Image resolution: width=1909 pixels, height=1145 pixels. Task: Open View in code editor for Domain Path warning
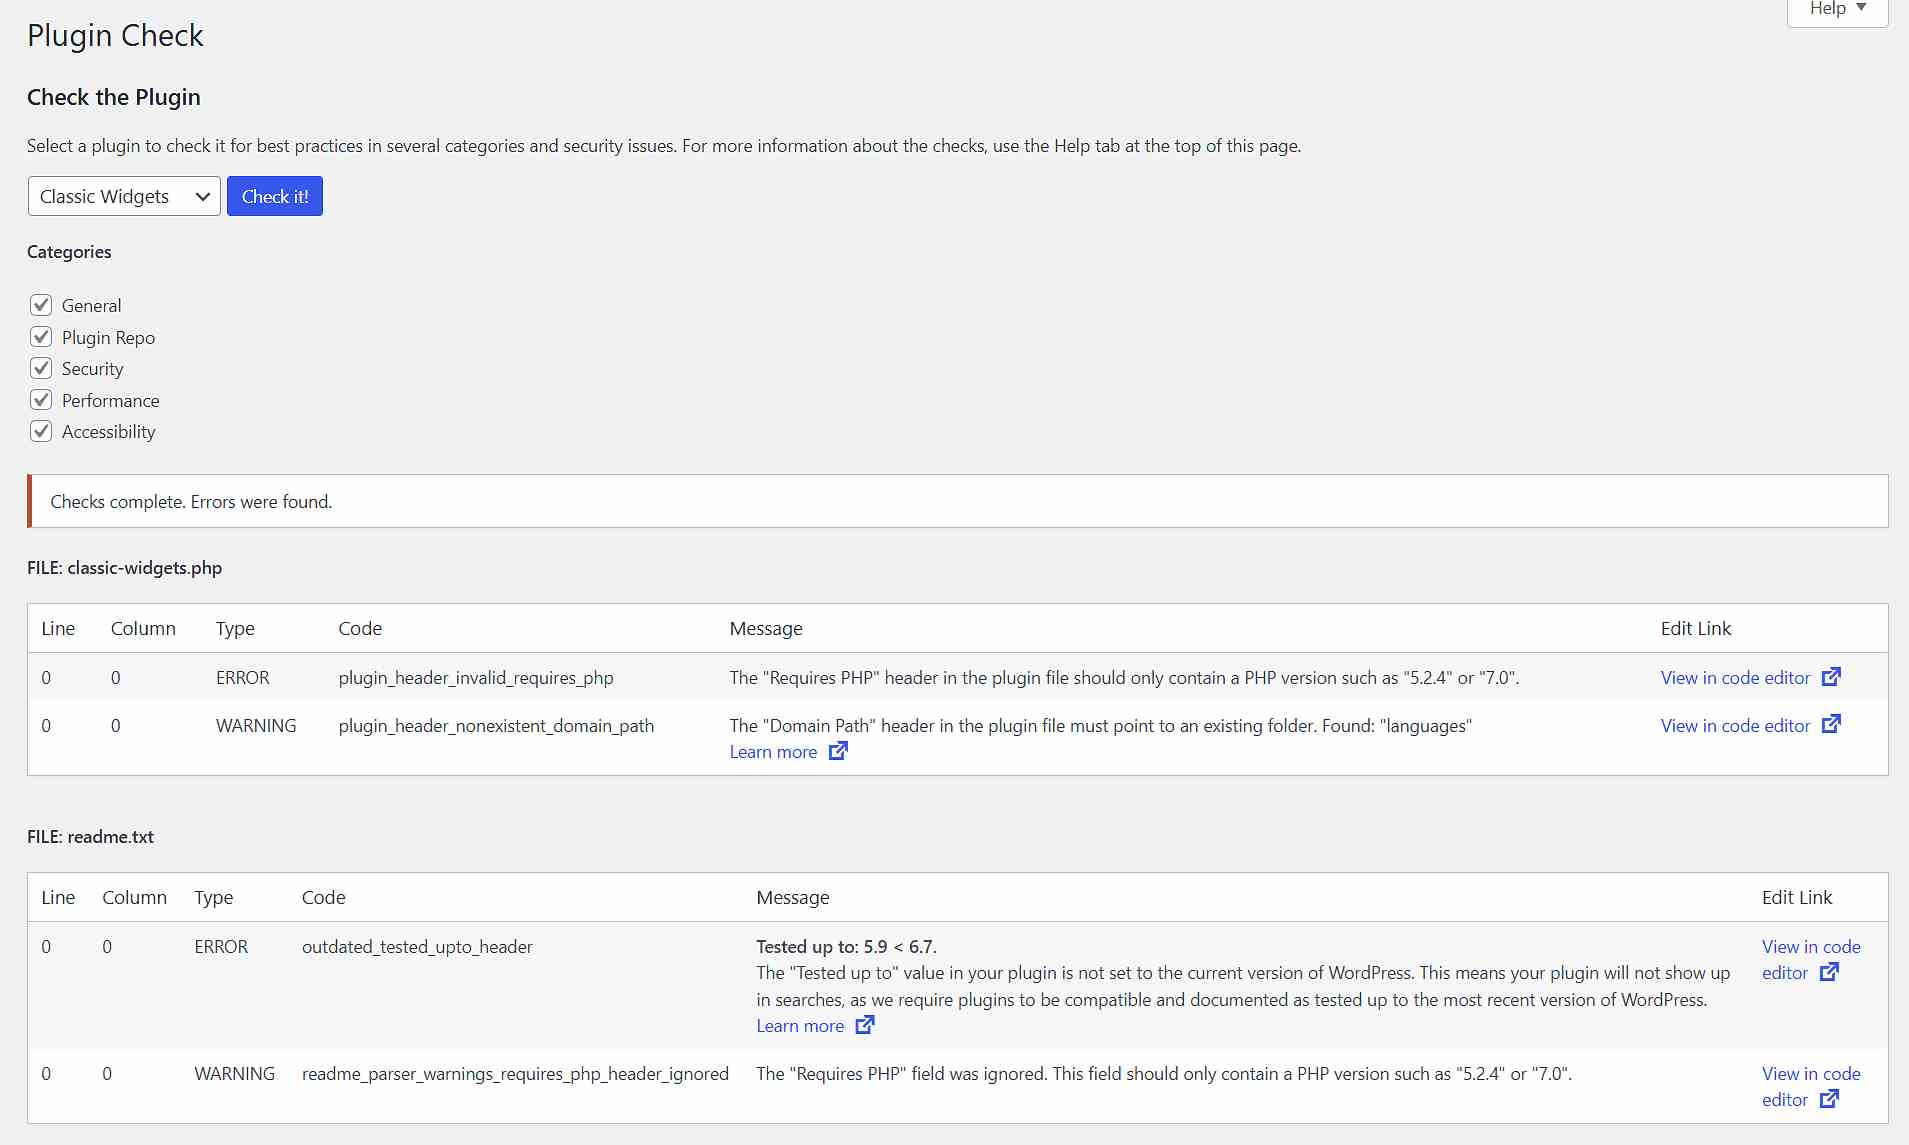point(1735,726)
